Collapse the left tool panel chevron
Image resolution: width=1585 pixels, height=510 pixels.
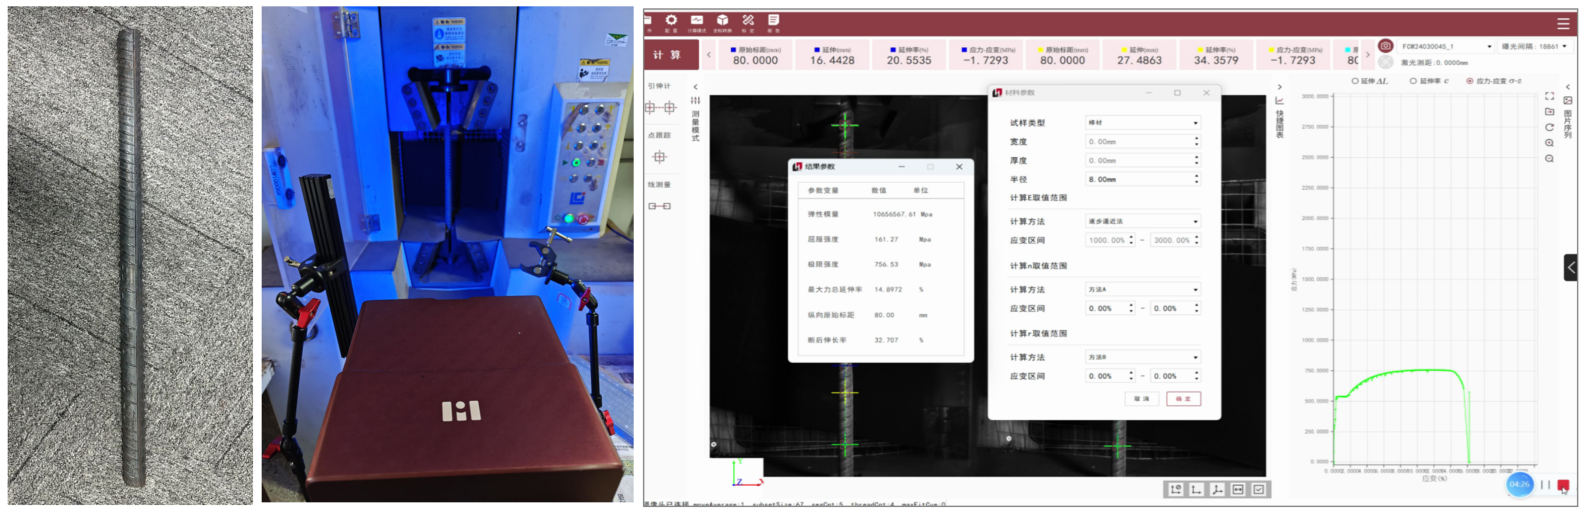[x=695, y=87]
